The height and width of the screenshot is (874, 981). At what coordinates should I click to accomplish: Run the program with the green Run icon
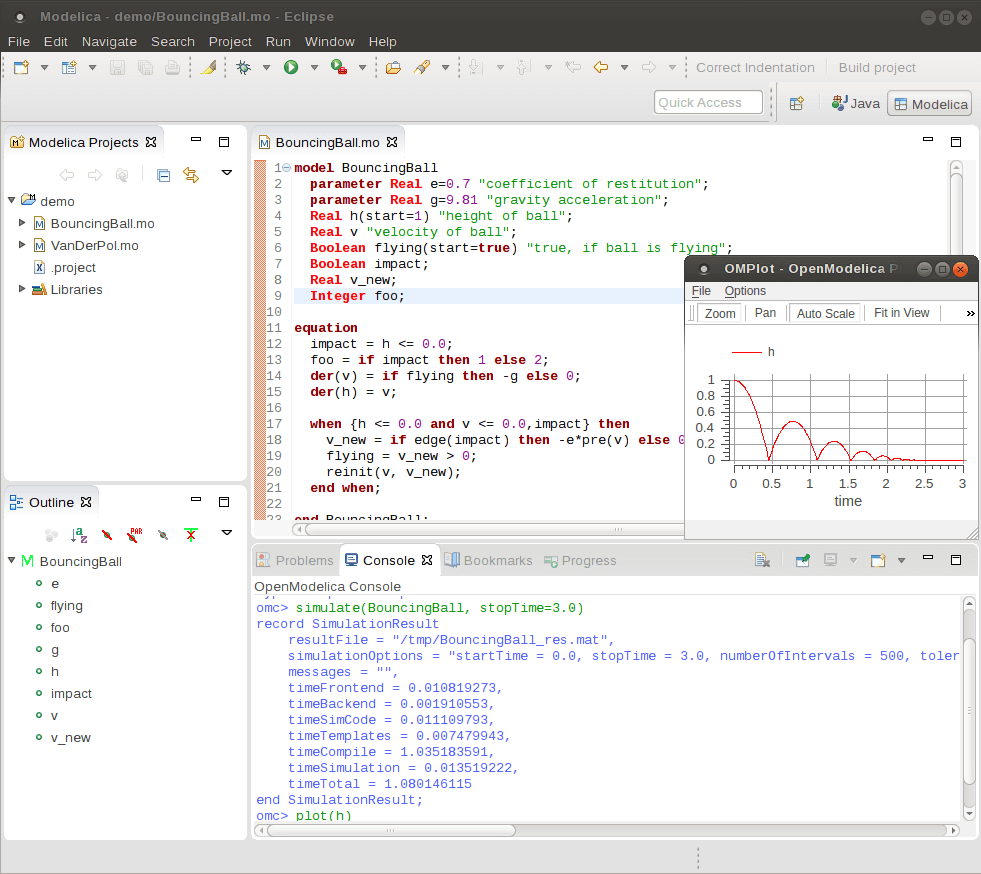289,67
